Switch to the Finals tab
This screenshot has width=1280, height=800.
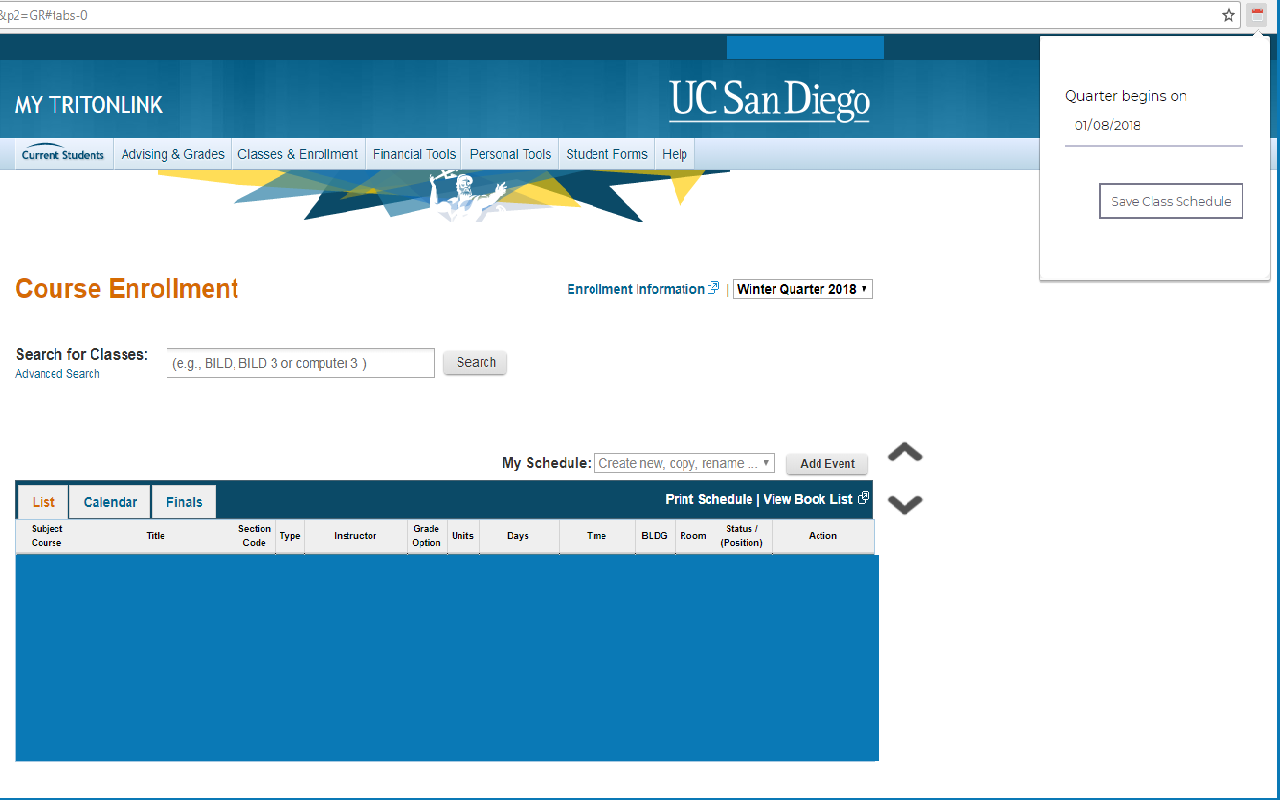[183, 501]
